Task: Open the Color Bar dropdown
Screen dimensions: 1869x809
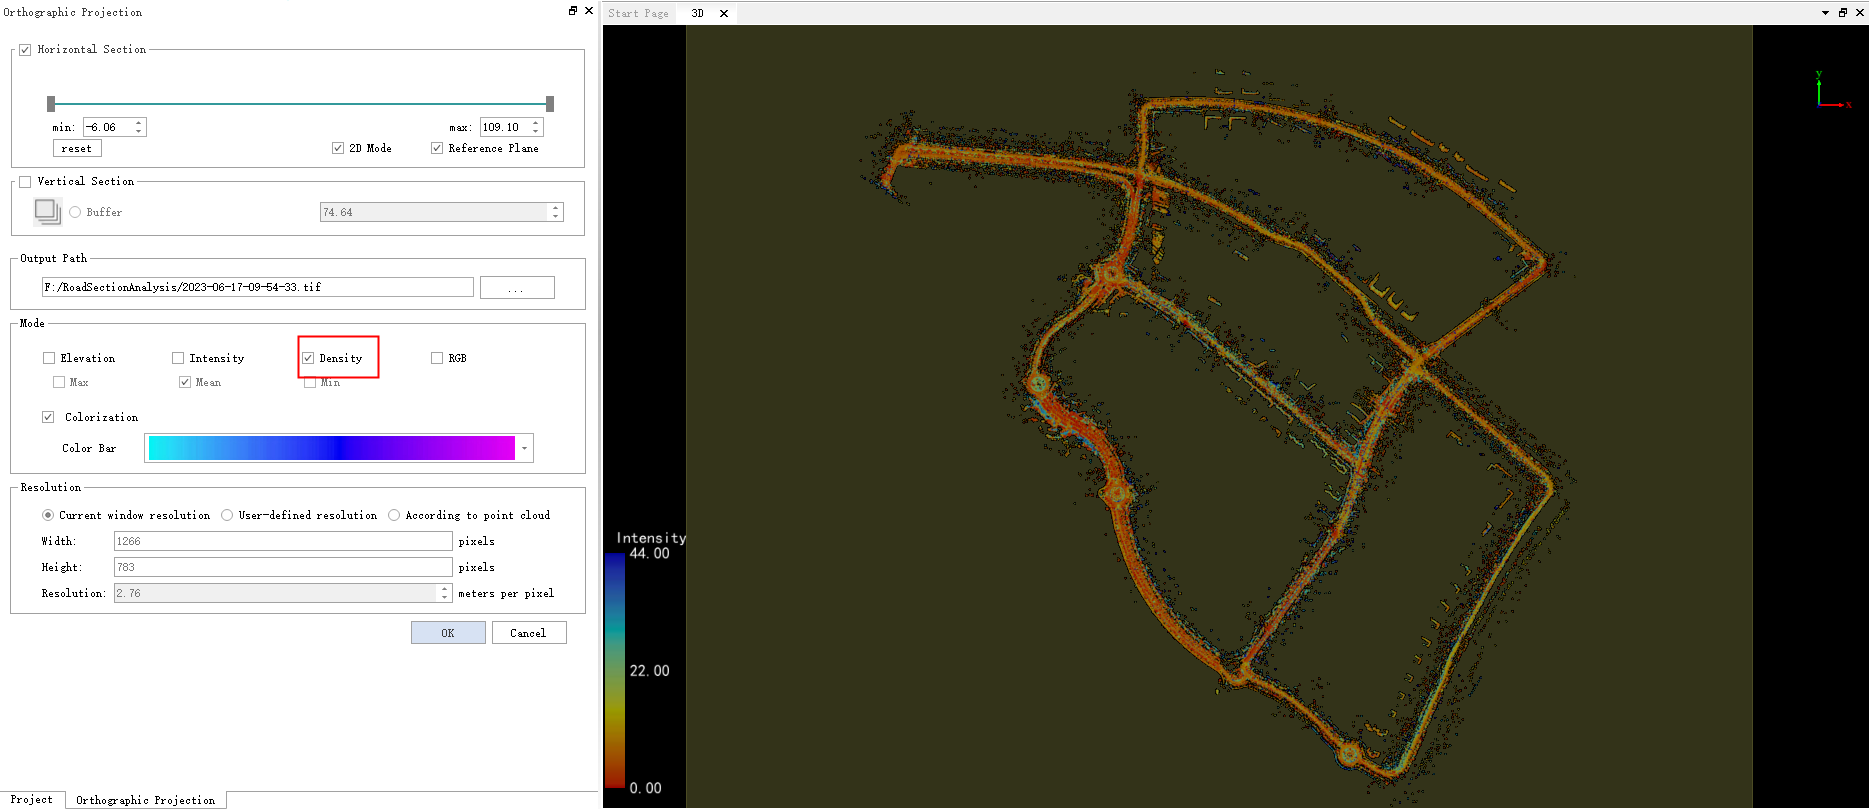Action: 524,448
